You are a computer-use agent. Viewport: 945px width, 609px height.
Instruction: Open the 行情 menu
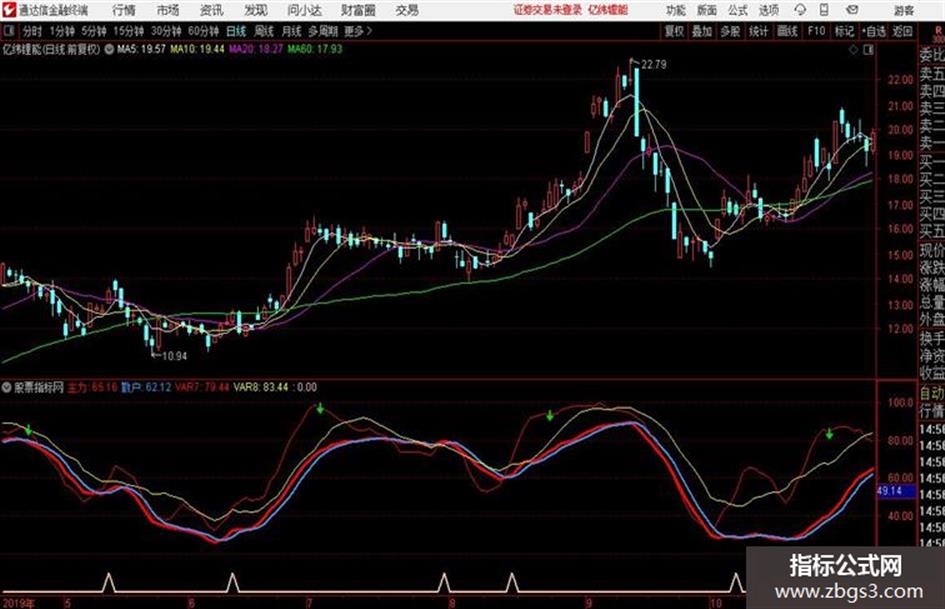pyautogui.click(x=124, y=10)
